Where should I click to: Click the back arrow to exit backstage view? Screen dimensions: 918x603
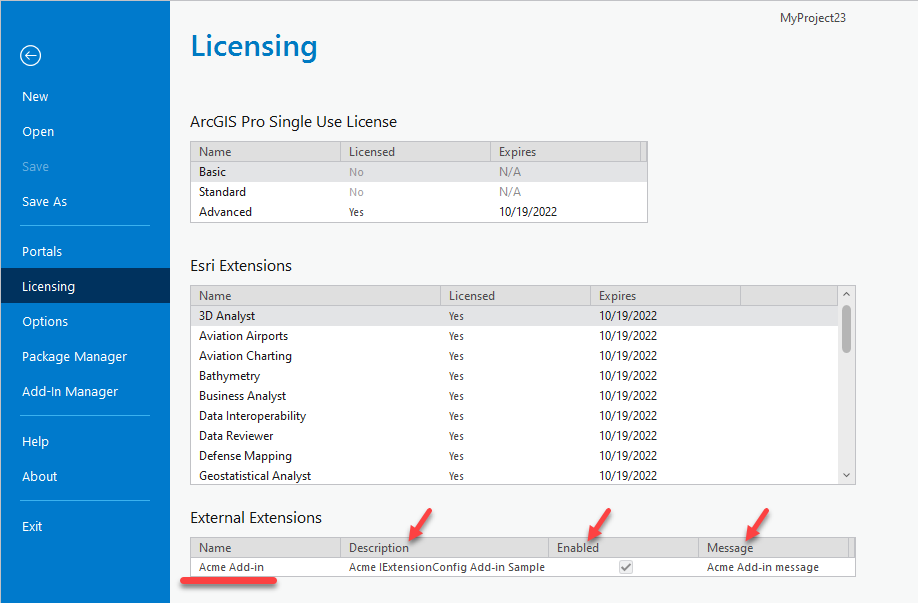click(30, 56)
